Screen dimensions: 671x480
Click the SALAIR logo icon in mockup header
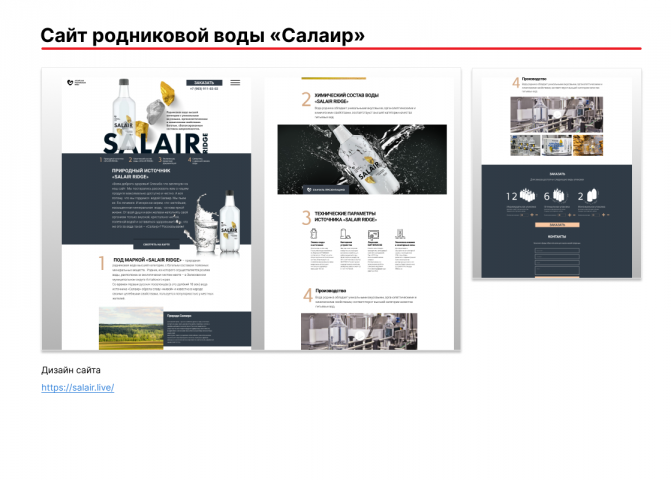(x=70, y=82)
